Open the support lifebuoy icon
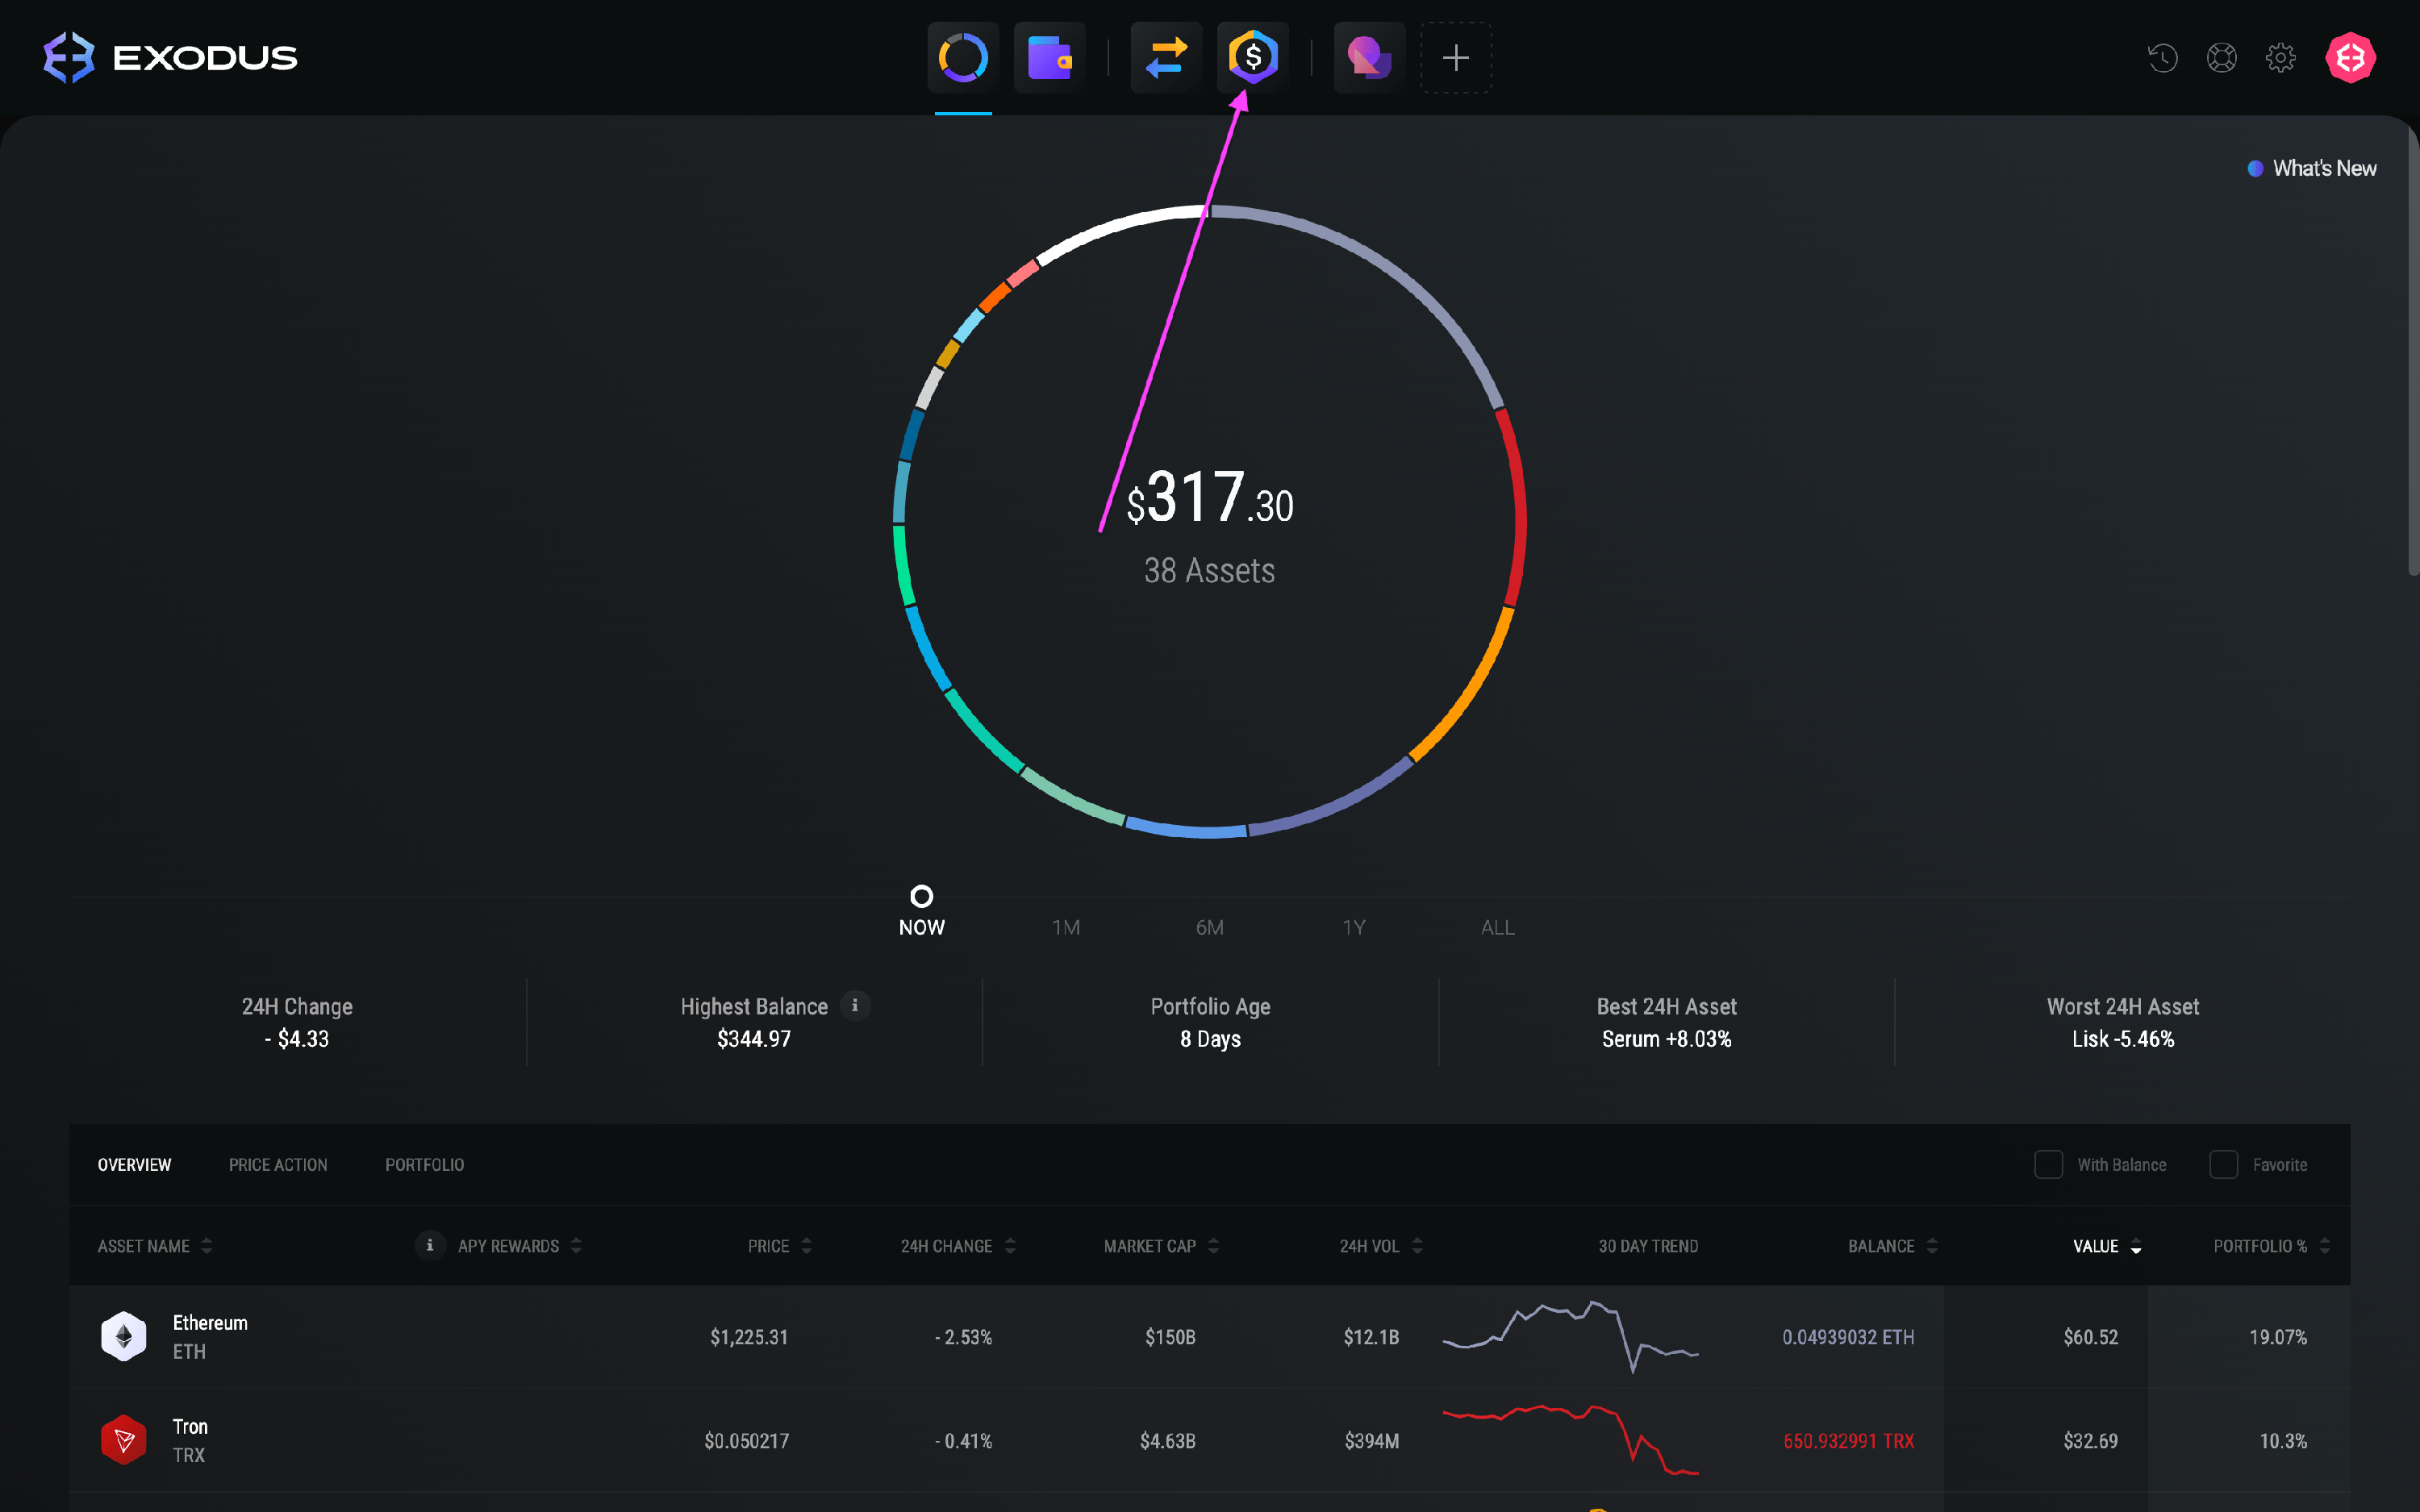Screen dimensions: 2420x1512 [x=2221, y=58]
